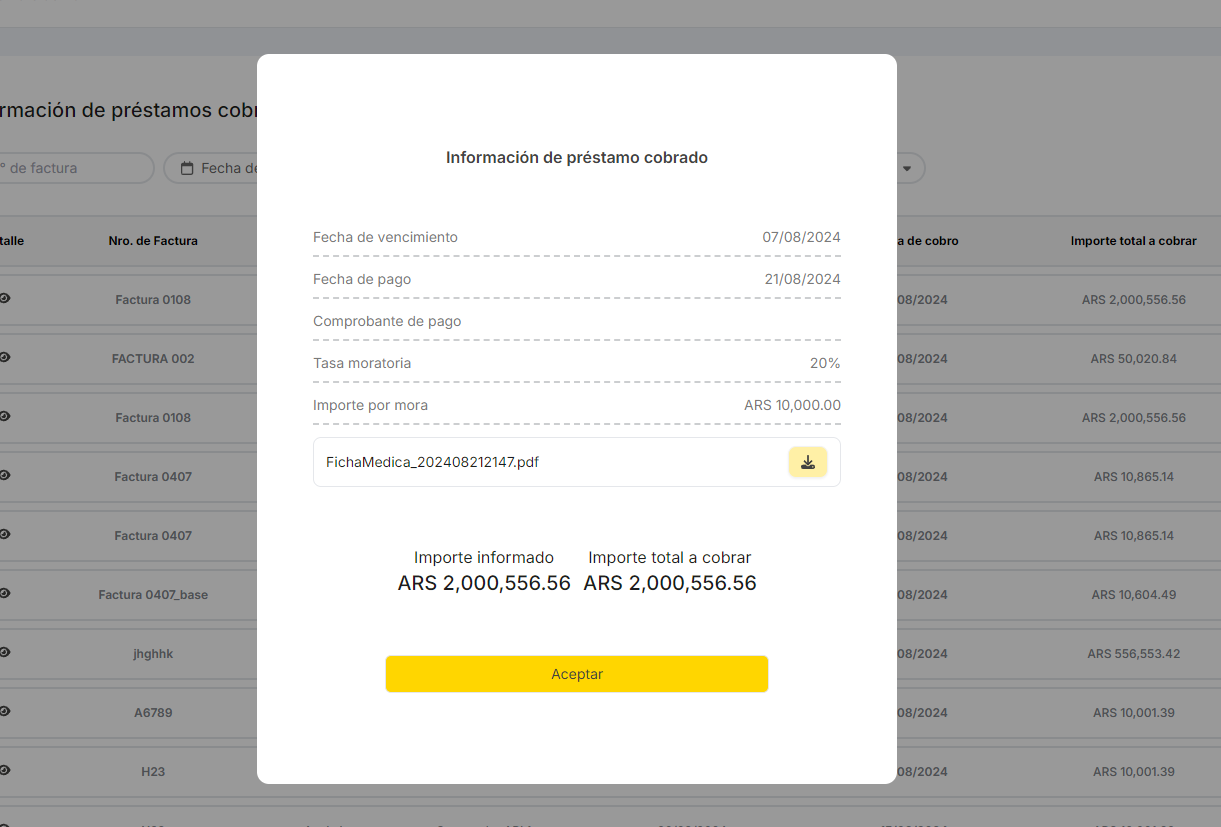Open detail eye icon for Factura 0407_base
The image size is (1221, 827).
(x=5, y=593)
